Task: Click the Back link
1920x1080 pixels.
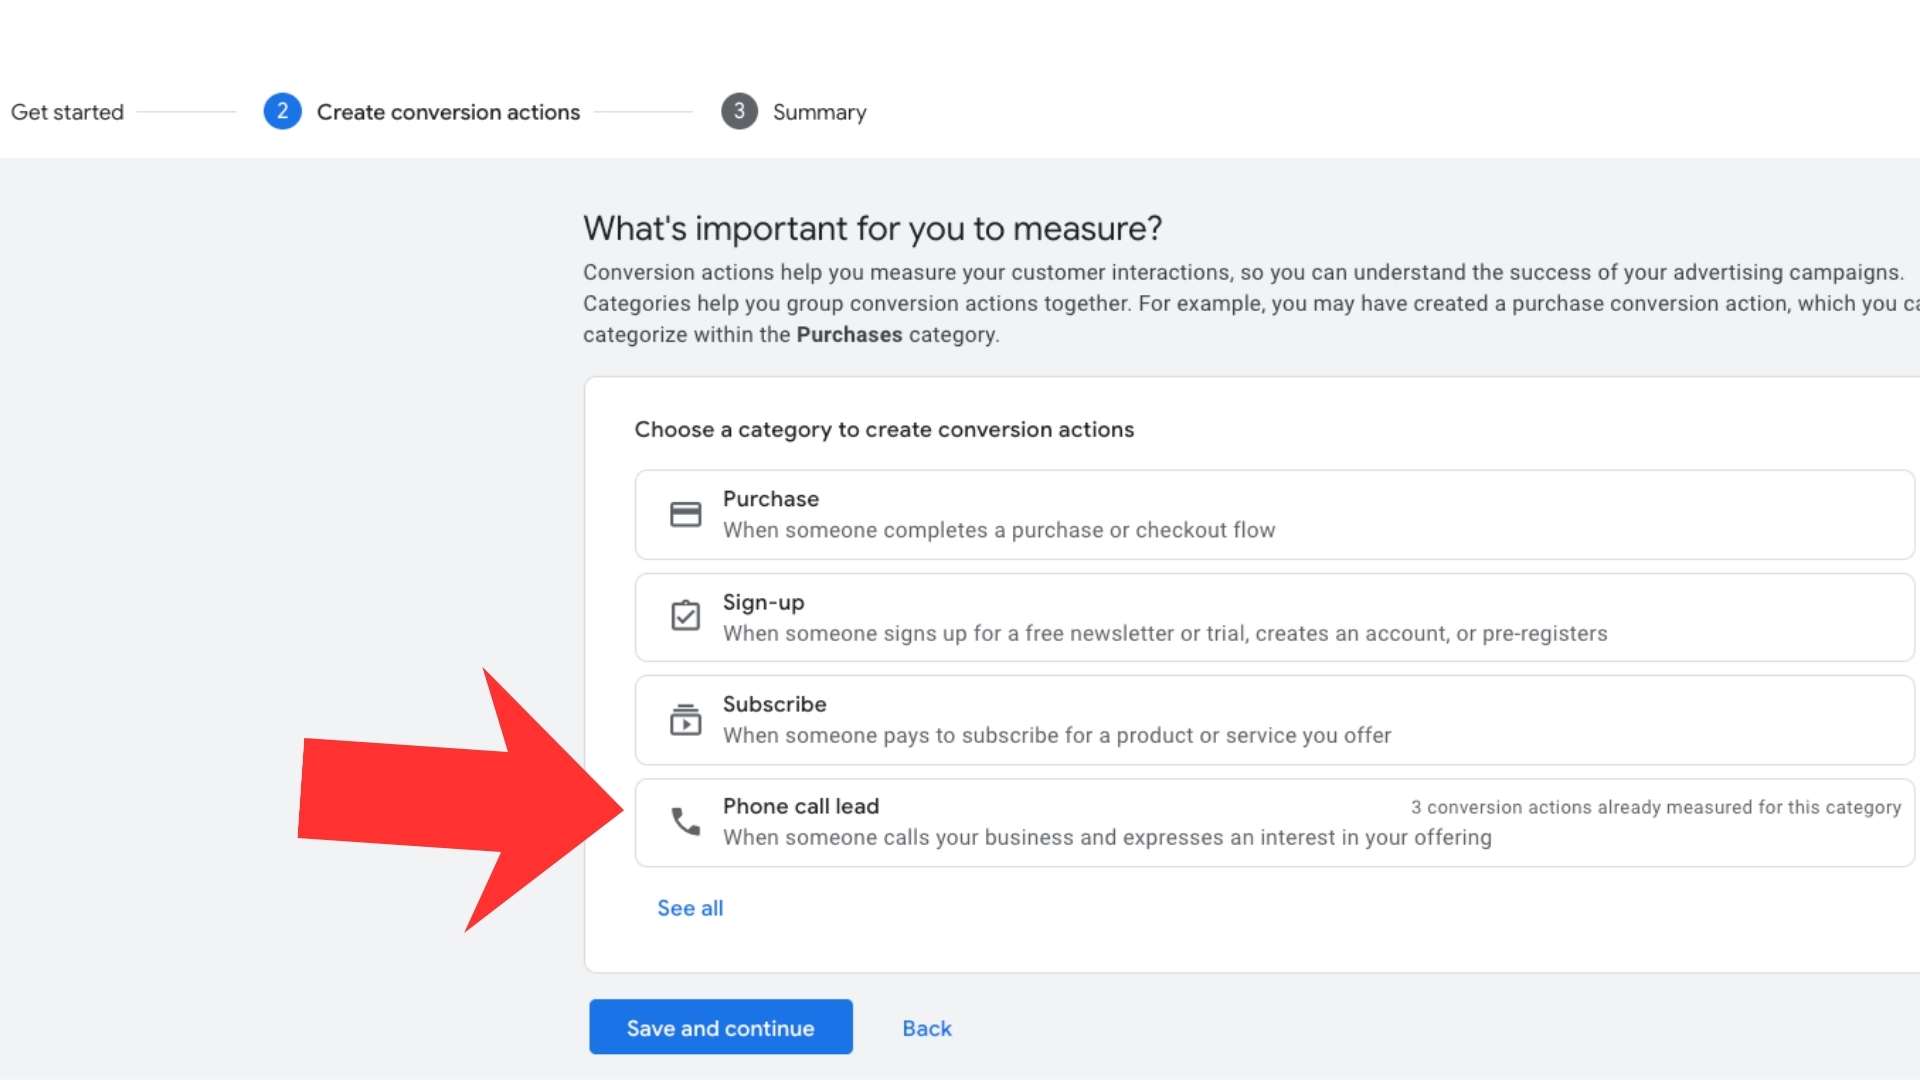Action: click(x=926, y=1028)
